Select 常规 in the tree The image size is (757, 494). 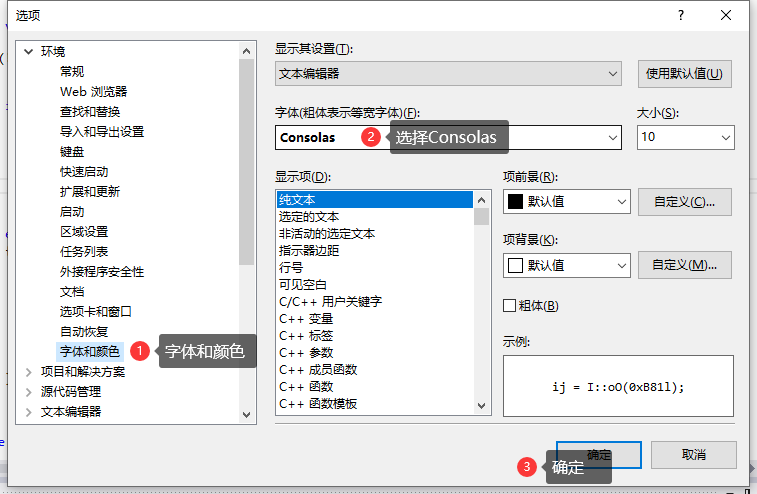(72, 71)
